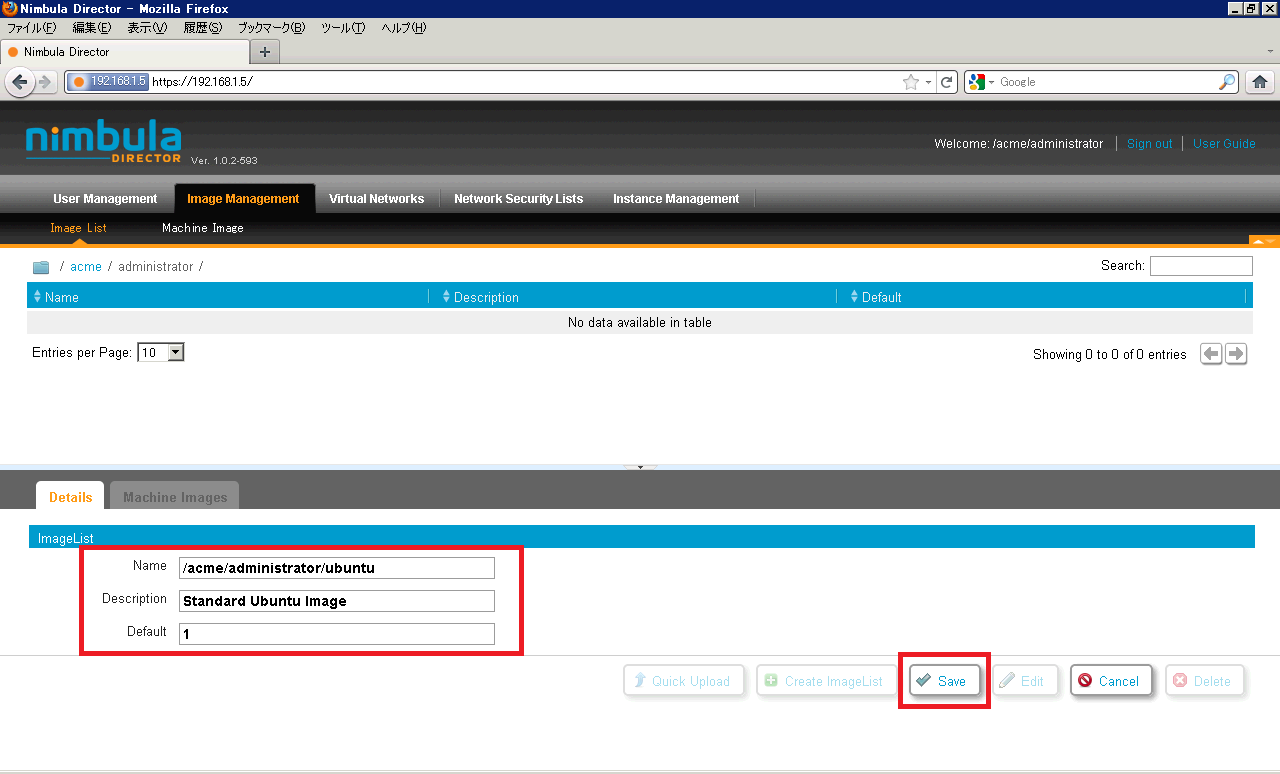Click the search magnifier icon

(1227, 82)
